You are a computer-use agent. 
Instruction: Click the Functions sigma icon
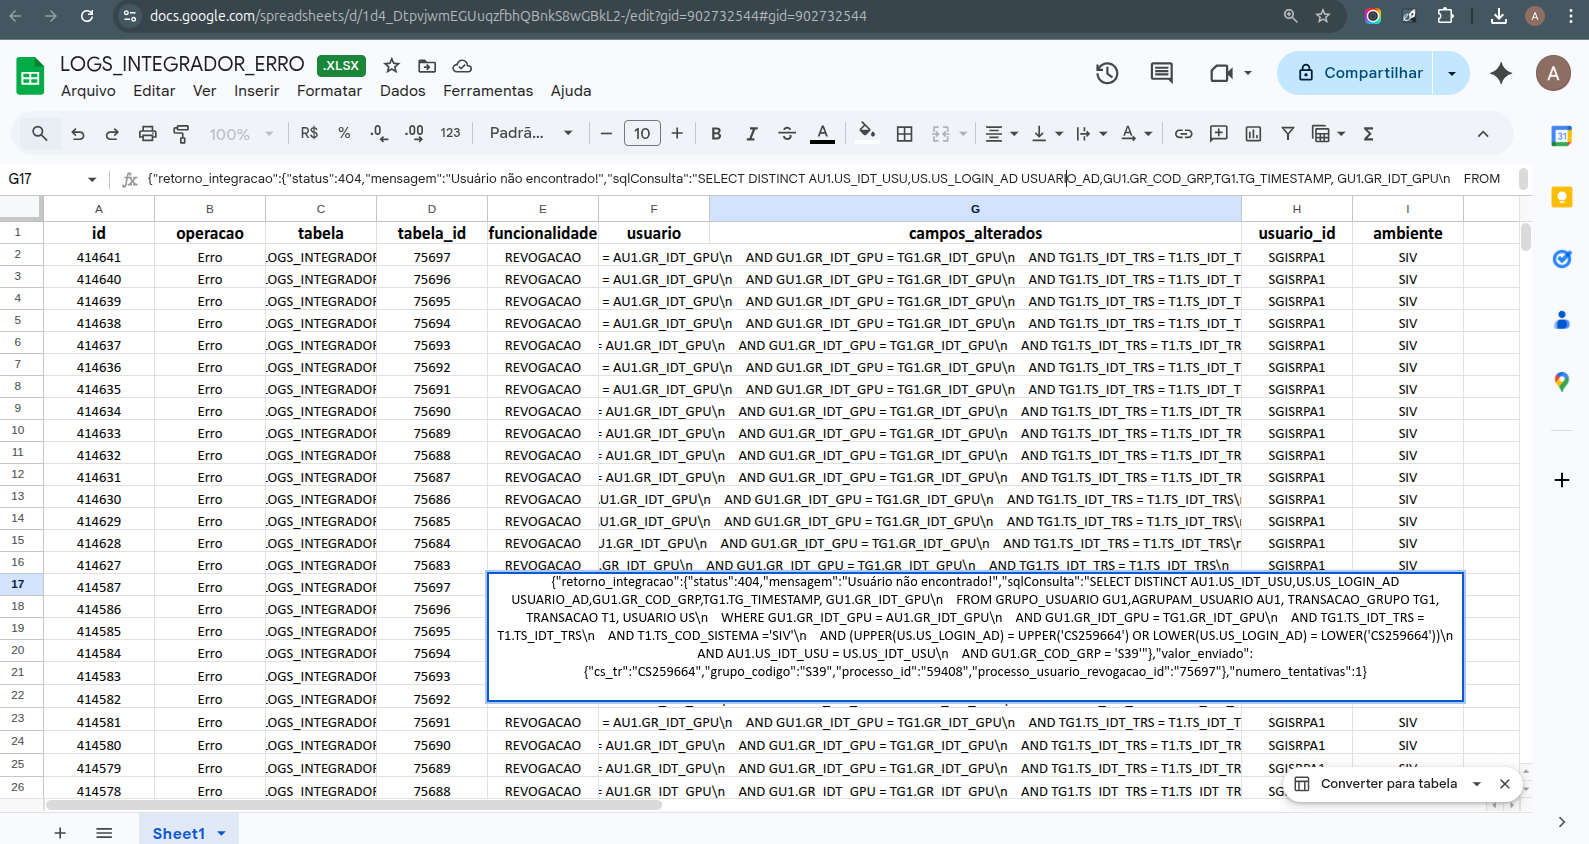tap(1368, 134)
